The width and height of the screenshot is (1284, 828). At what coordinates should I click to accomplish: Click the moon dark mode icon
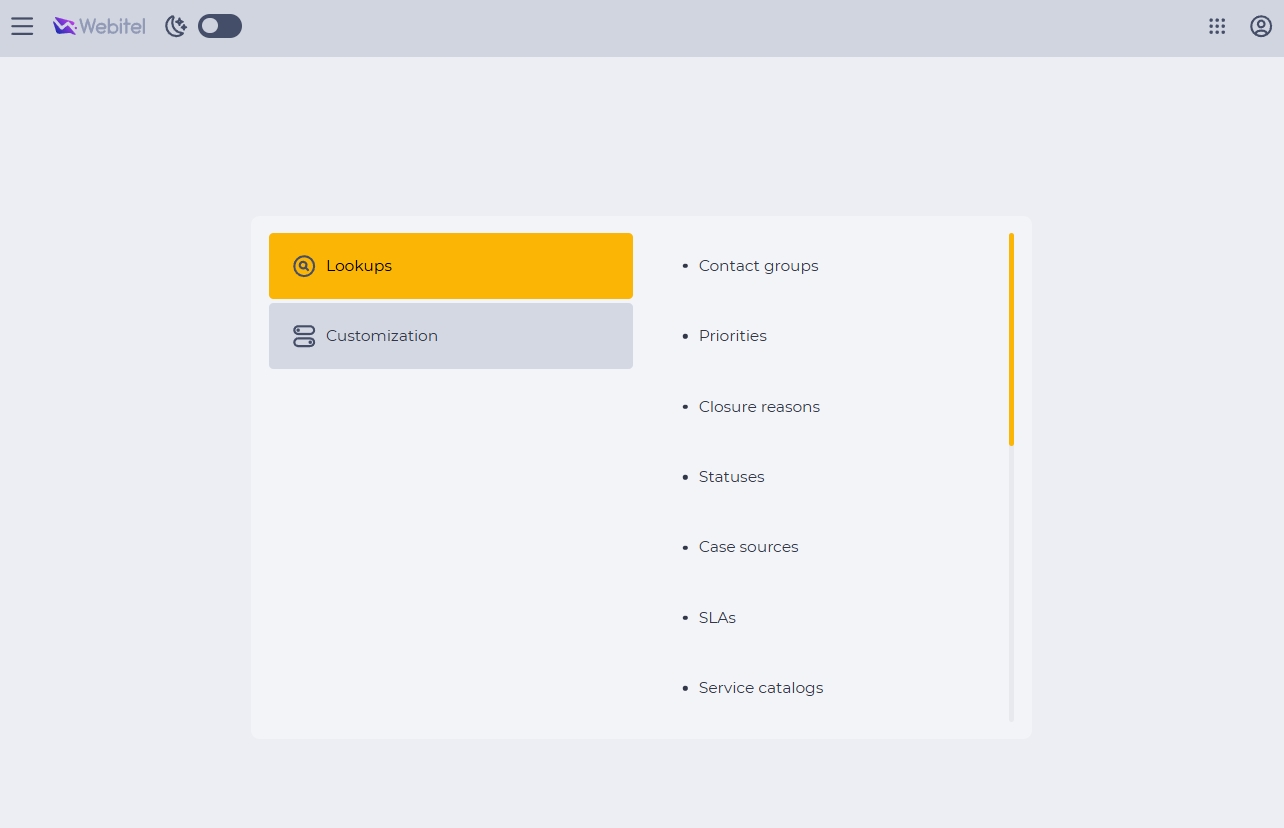pos(176,27)
